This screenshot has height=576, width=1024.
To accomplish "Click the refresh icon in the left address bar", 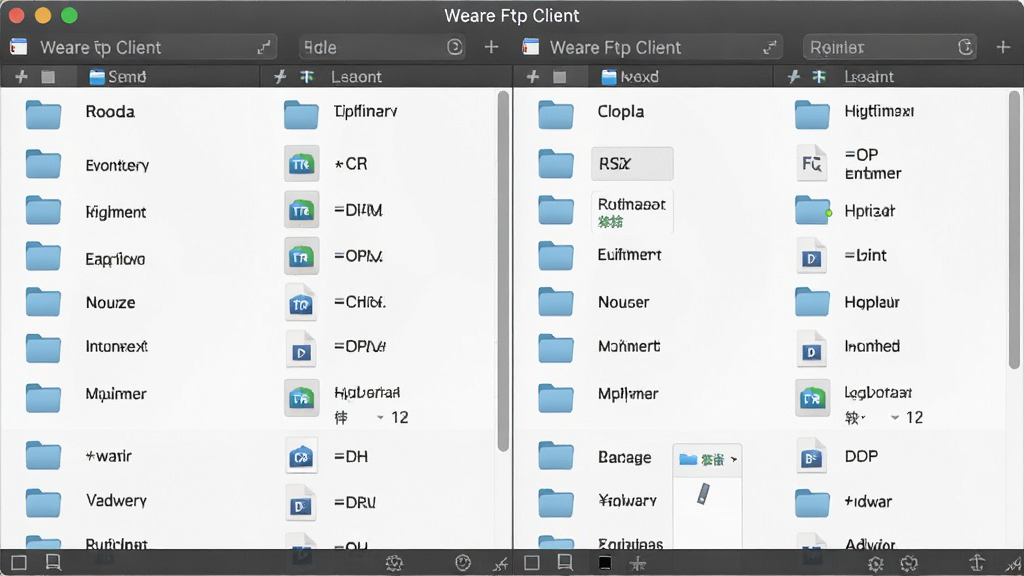I will [455, 47].
